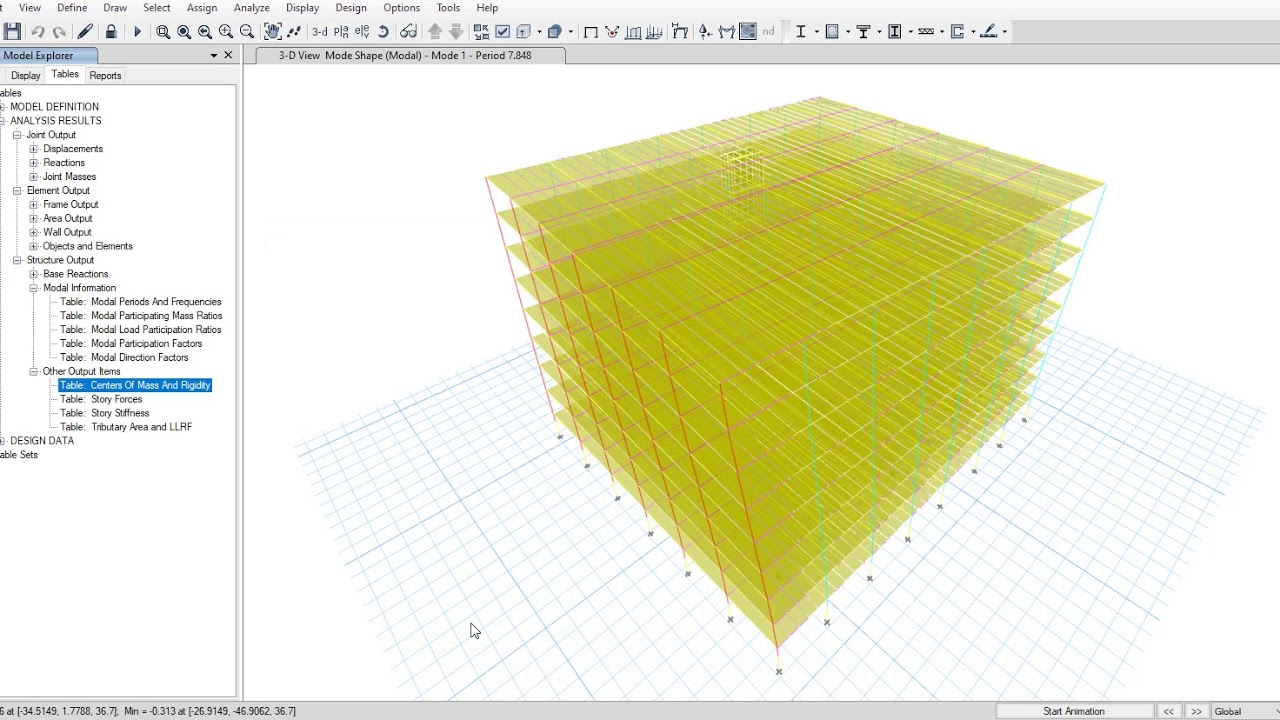Click the next mode >> button
The image size is (1280, 720).
1195,711
